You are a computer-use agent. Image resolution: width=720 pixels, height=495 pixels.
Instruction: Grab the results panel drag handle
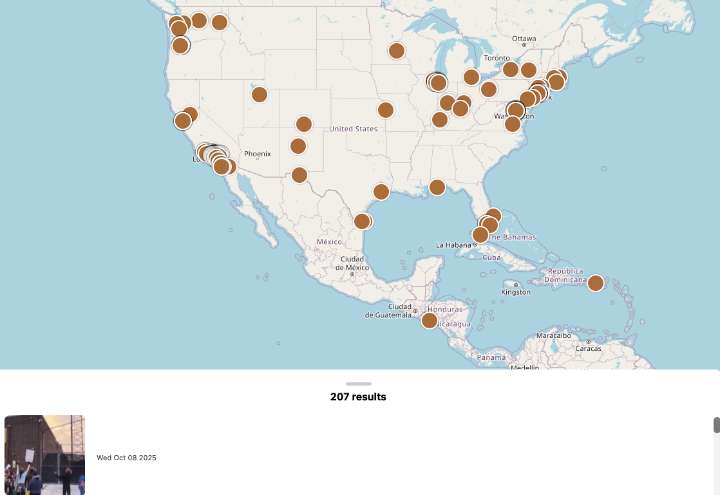pos(359,383)
